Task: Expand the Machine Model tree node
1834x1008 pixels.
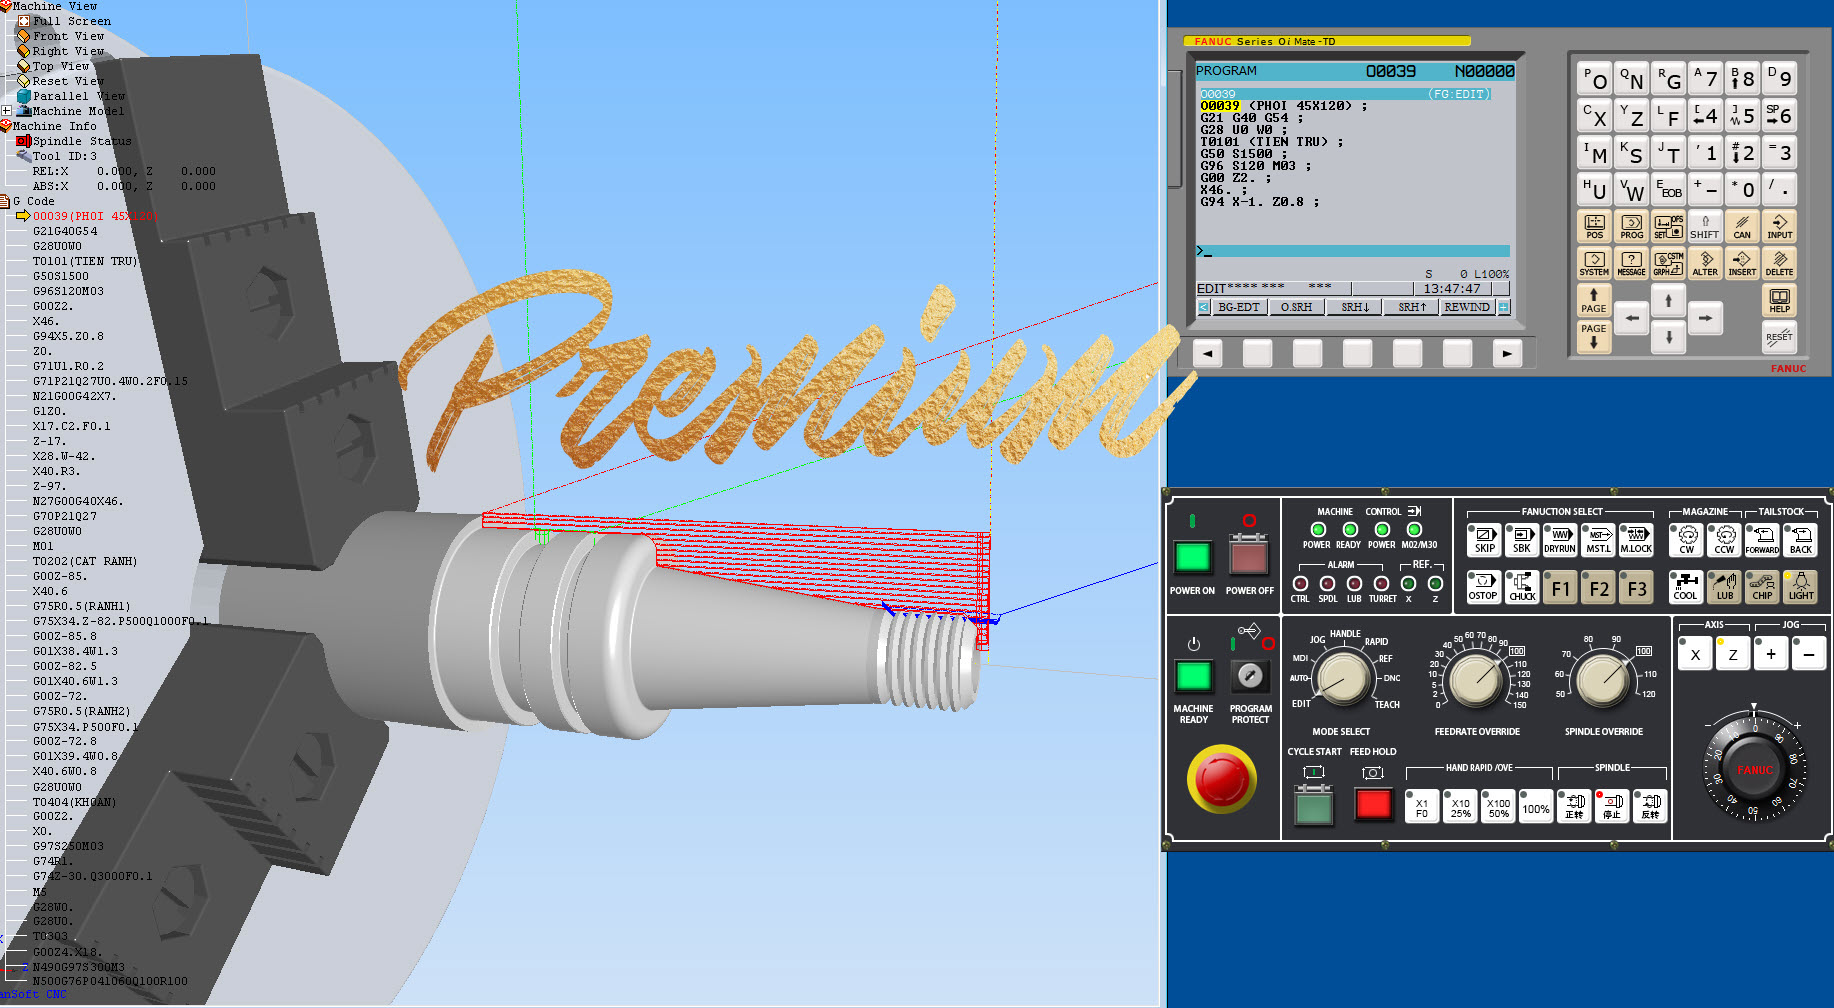Action: click(7, 111)
